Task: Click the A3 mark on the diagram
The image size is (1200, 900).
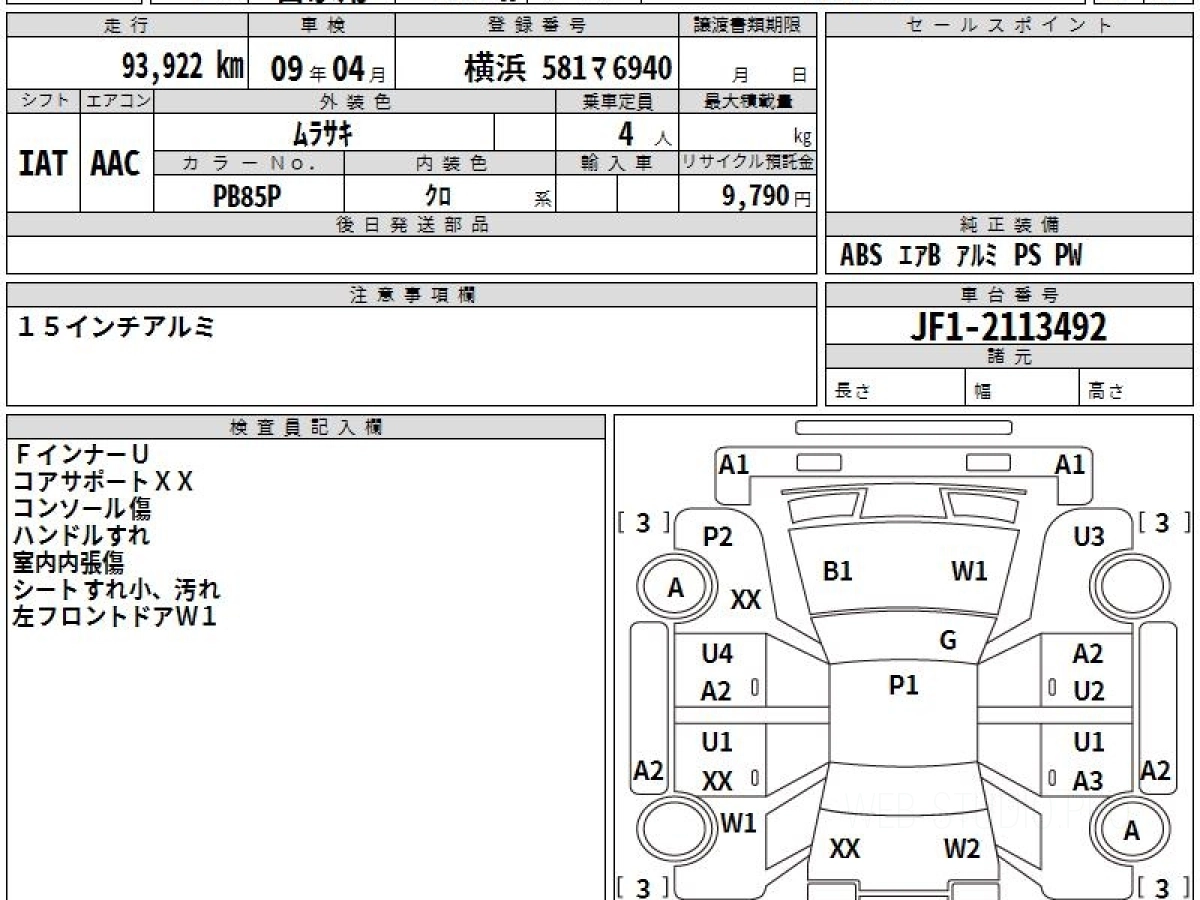Action: coord(1087,781)
